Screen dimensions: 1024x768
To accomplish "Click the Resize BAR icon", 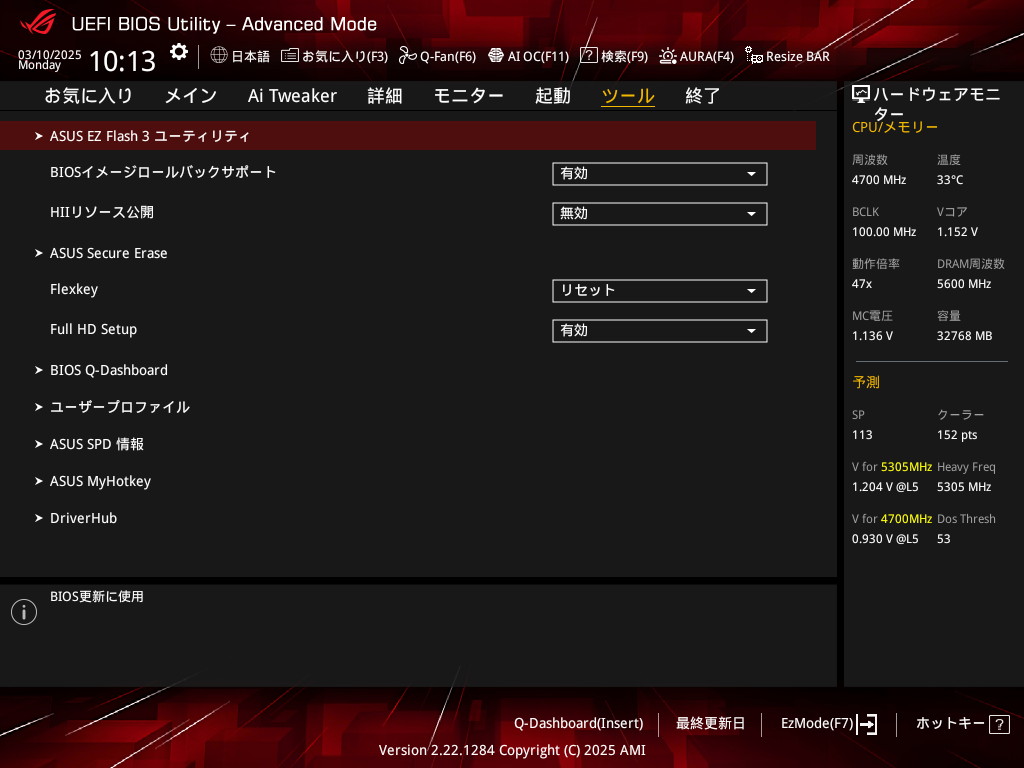I will click(754, 56).
